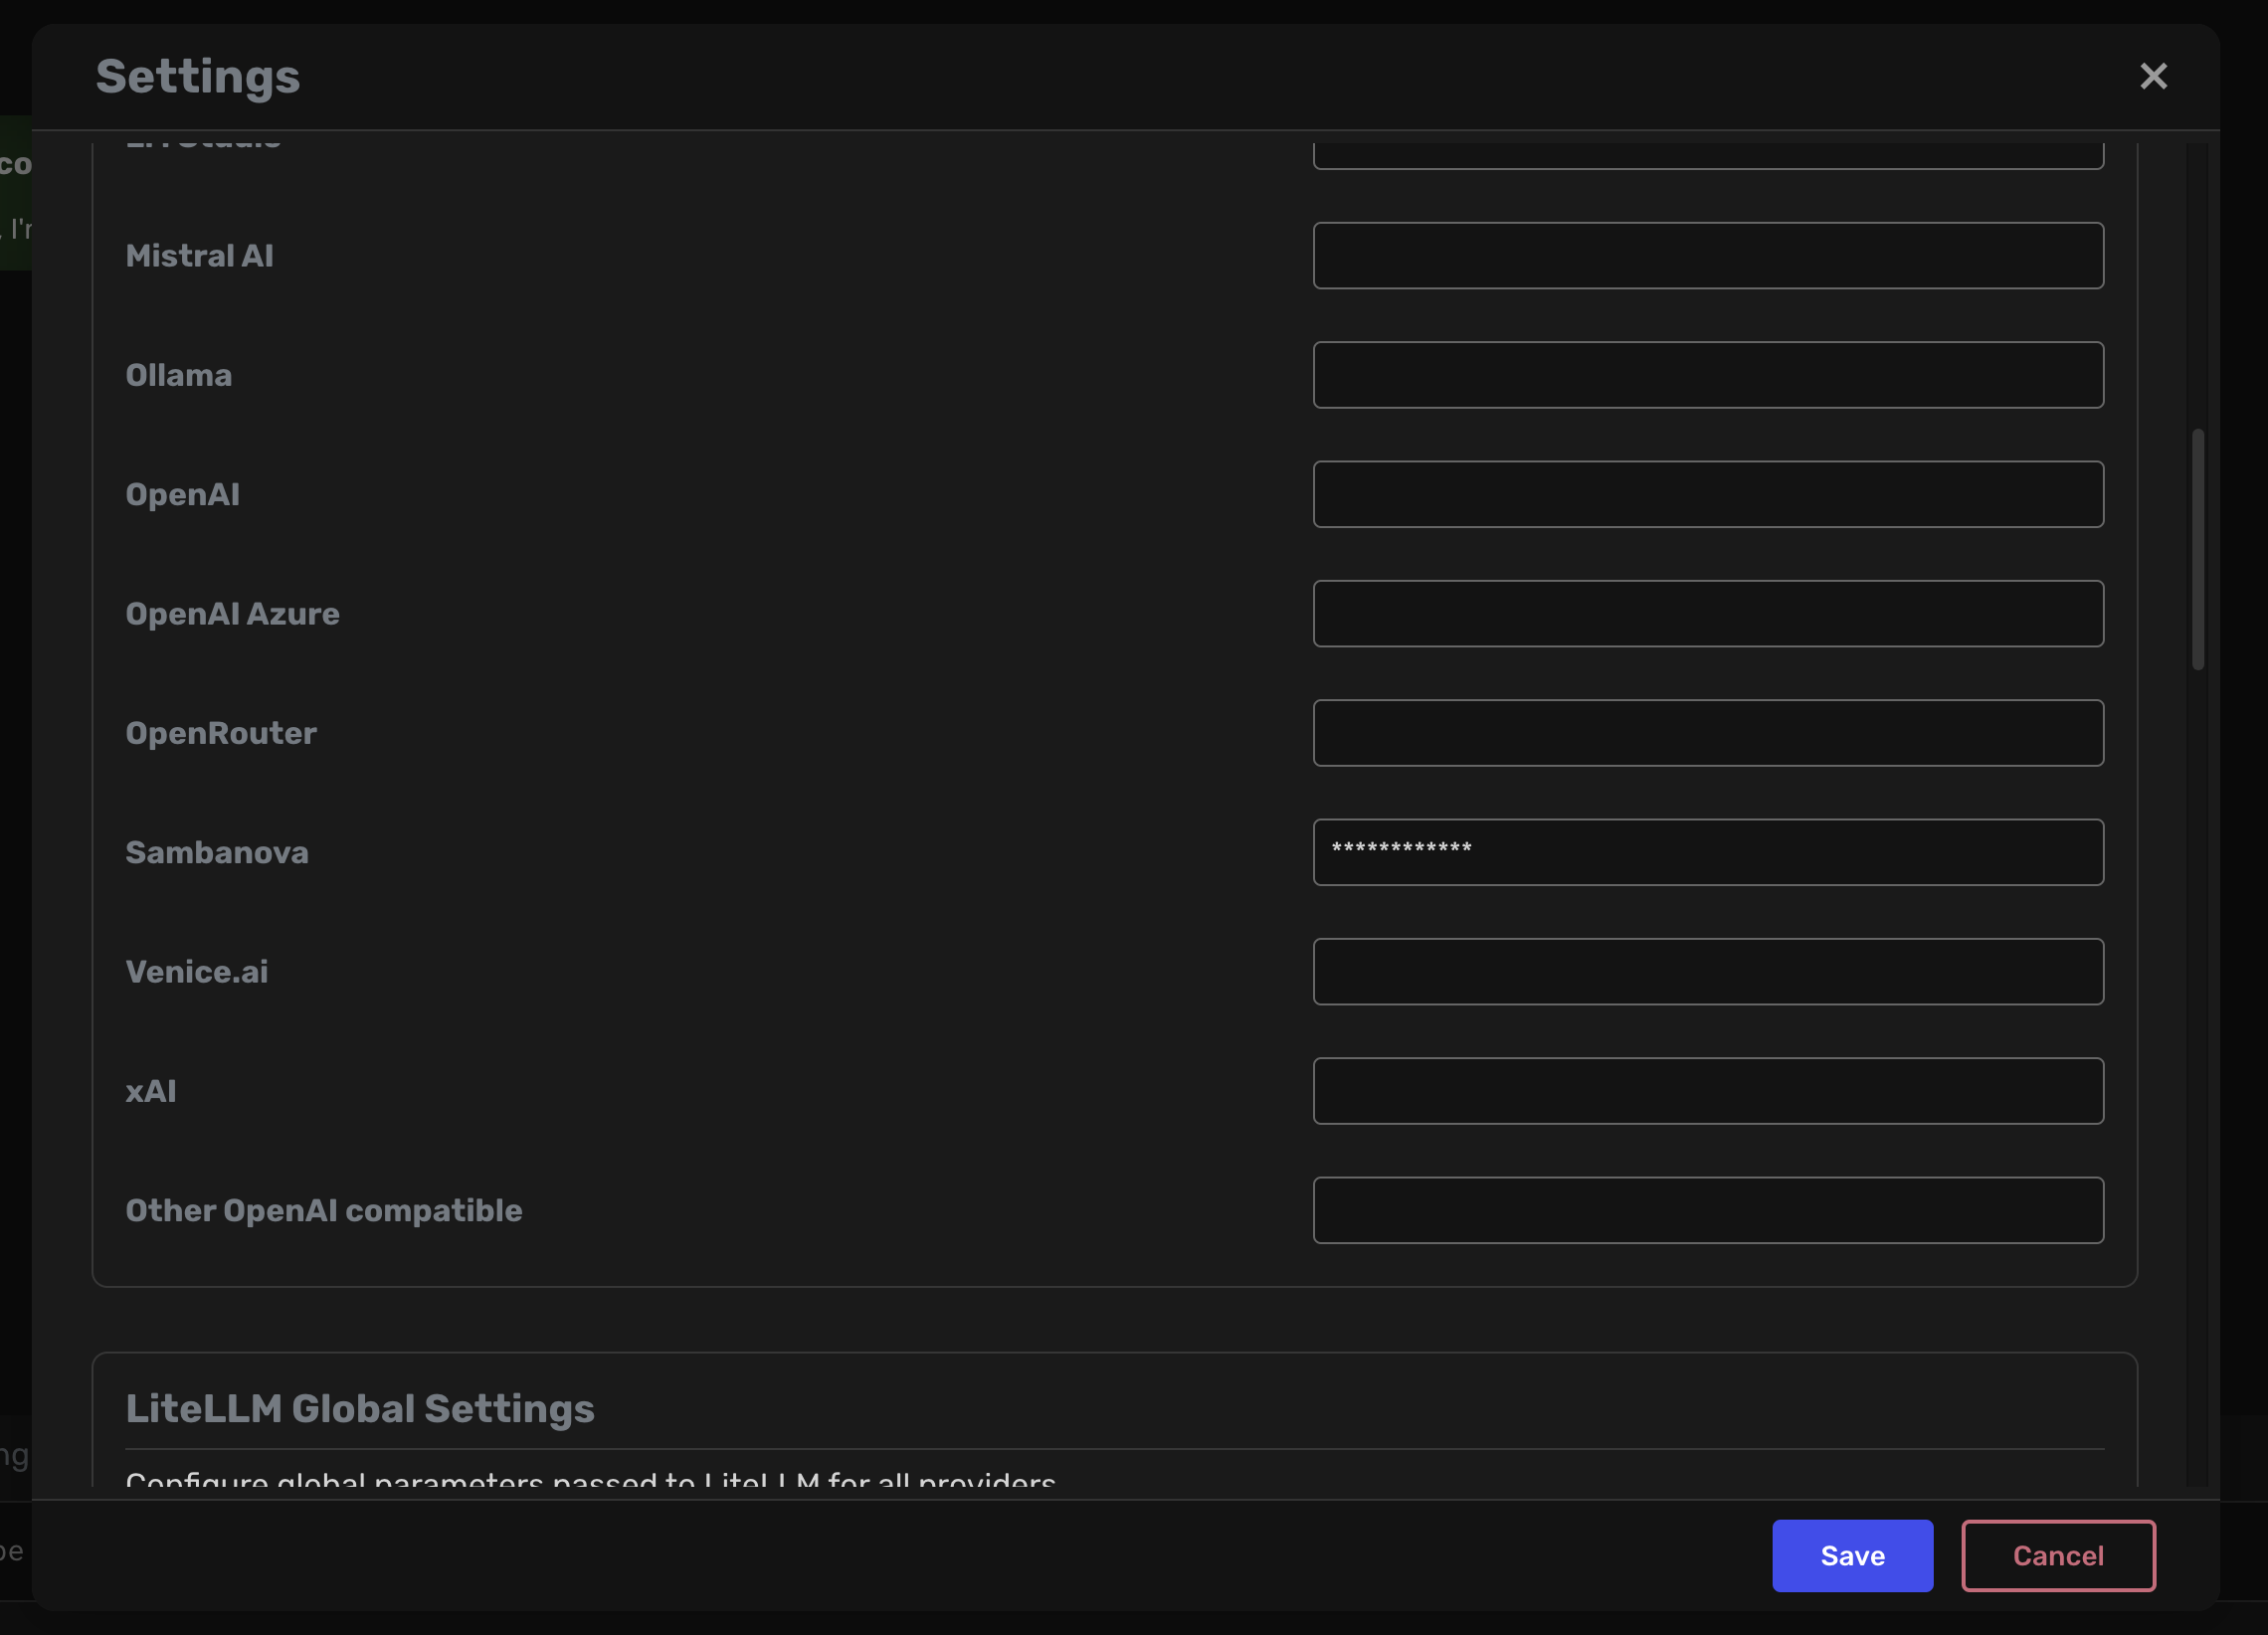Focus the Venice.ai input field
This screenshot has width=2268, height=1635.
(x=1708, y=972)
